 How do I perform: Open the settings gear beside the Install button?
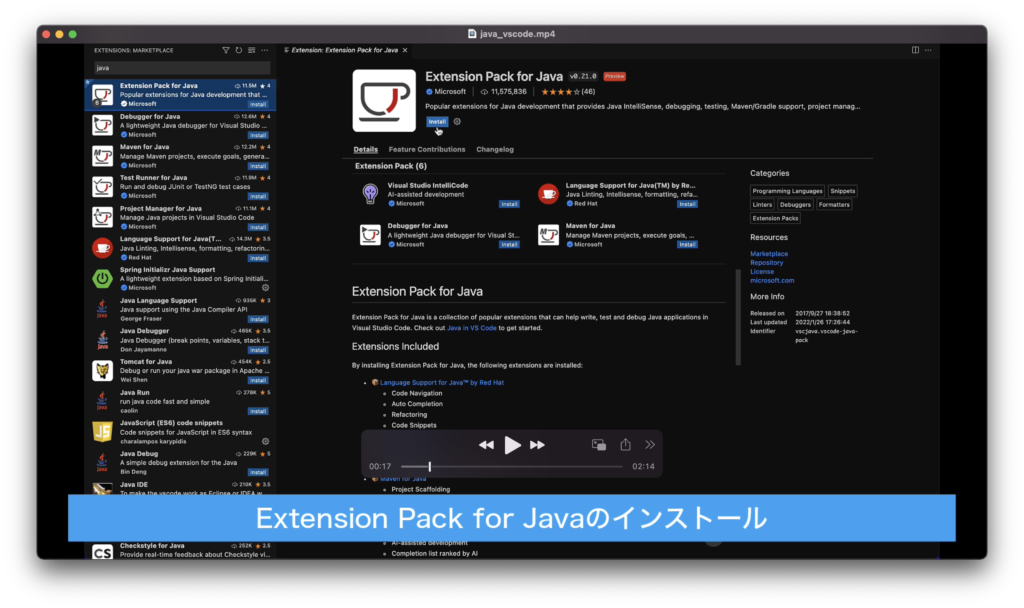point(457,121)
